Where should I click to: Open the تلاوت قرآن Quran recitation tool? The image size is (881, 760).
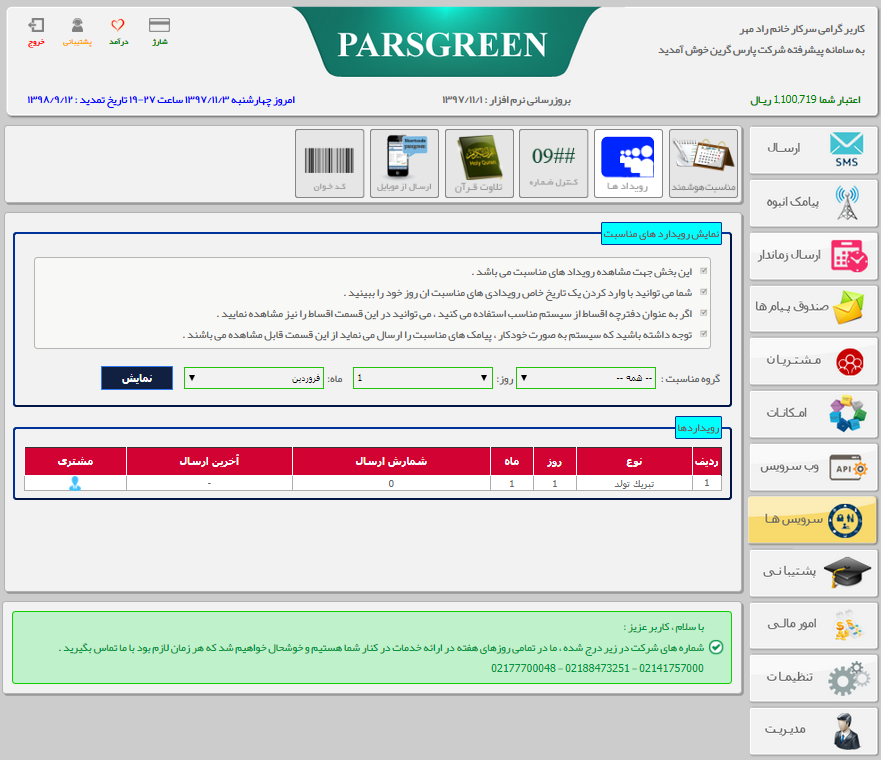point(478,163)
